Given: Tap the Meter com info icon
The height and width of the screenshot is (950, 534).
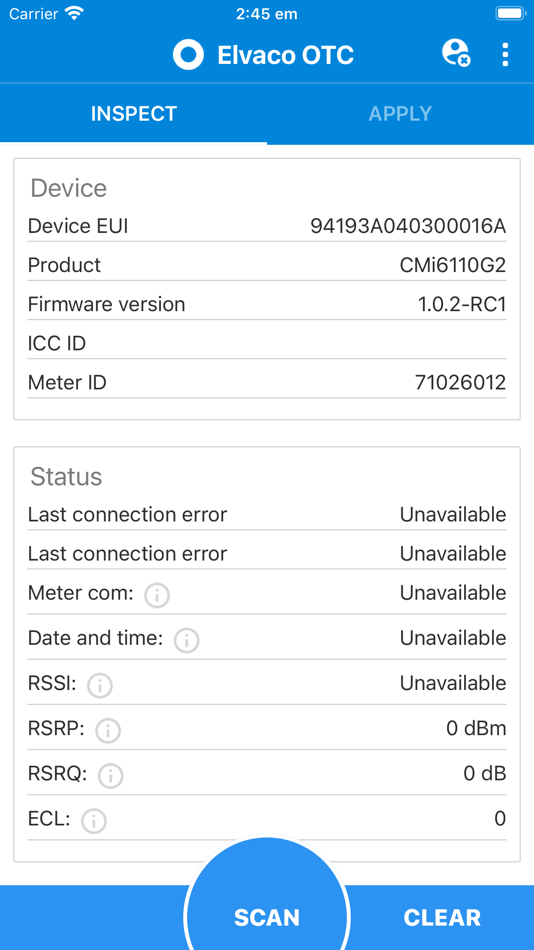Looking at the screenshot, I should coord(157,596).
